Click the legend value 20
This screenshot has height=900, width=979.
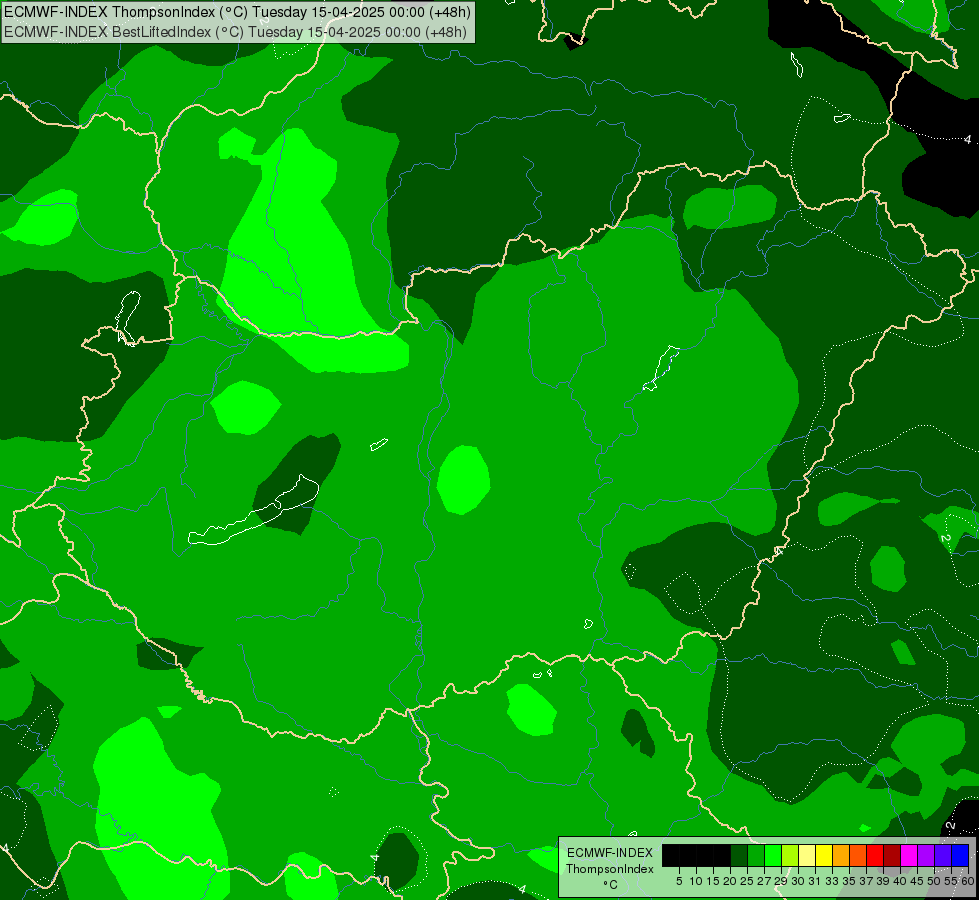tap(731, 881)
